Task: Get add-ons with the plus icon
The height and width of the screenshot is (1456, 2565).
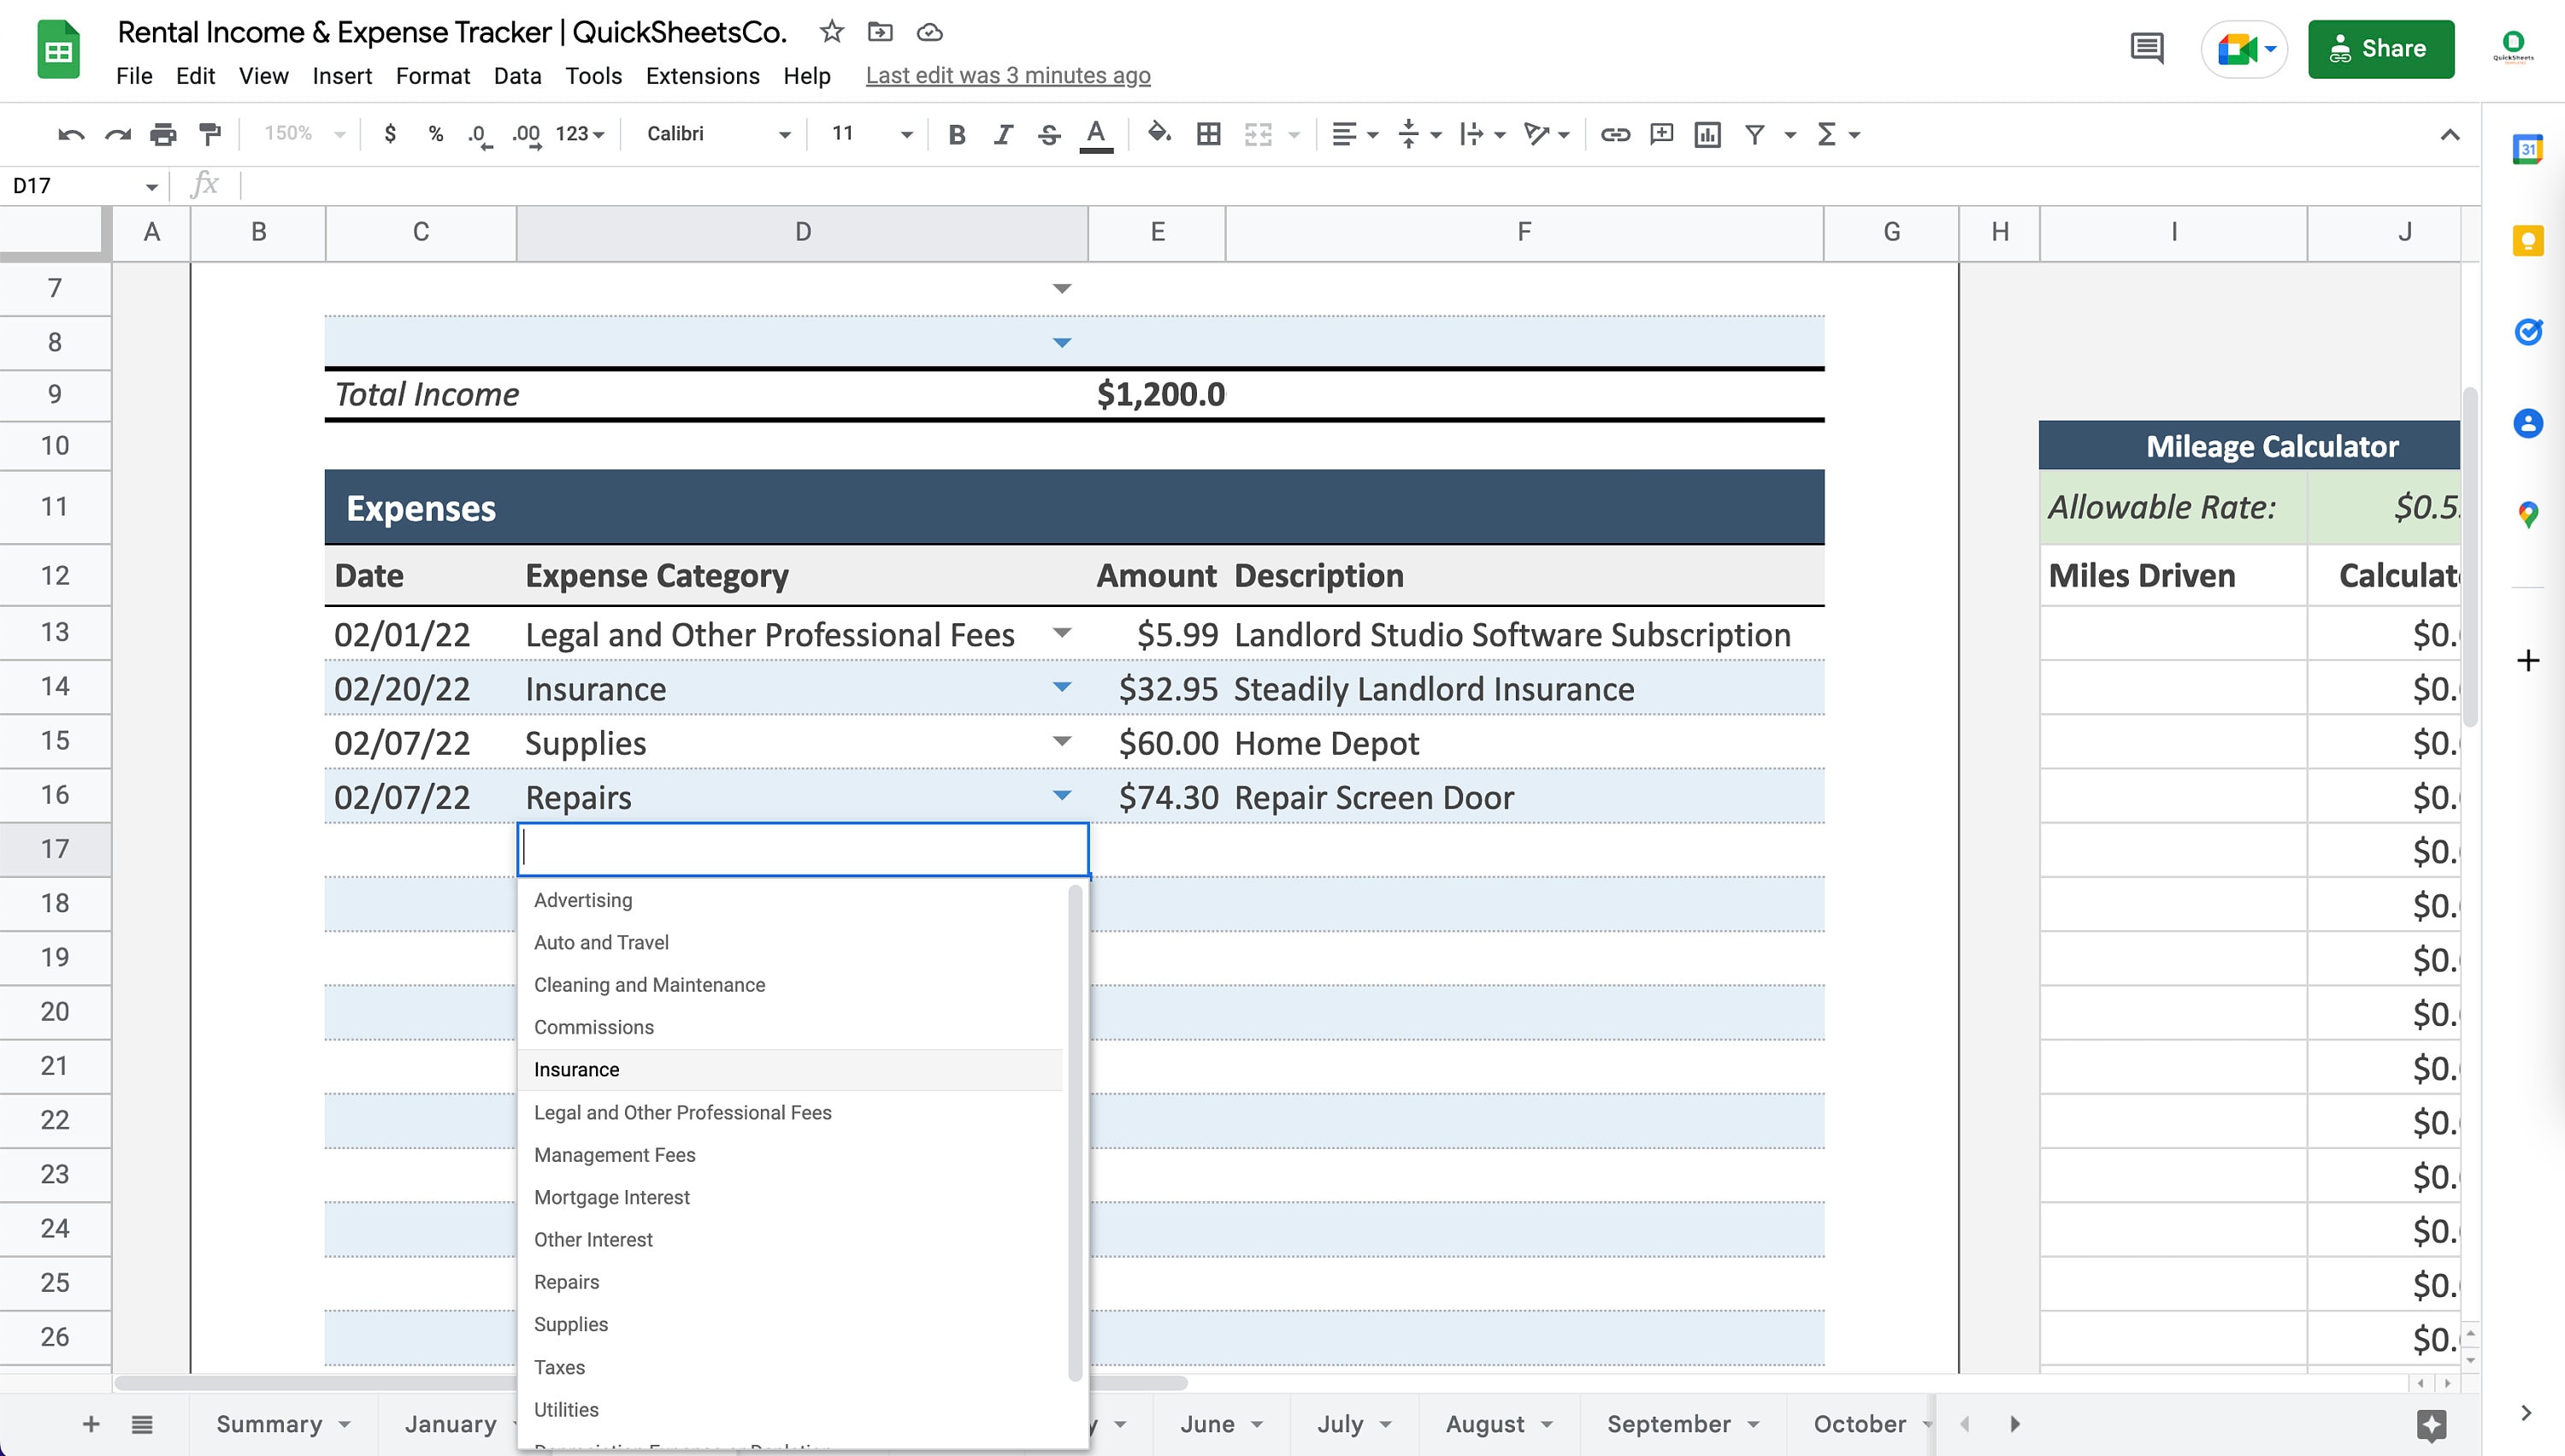Action: [2528, 661]
